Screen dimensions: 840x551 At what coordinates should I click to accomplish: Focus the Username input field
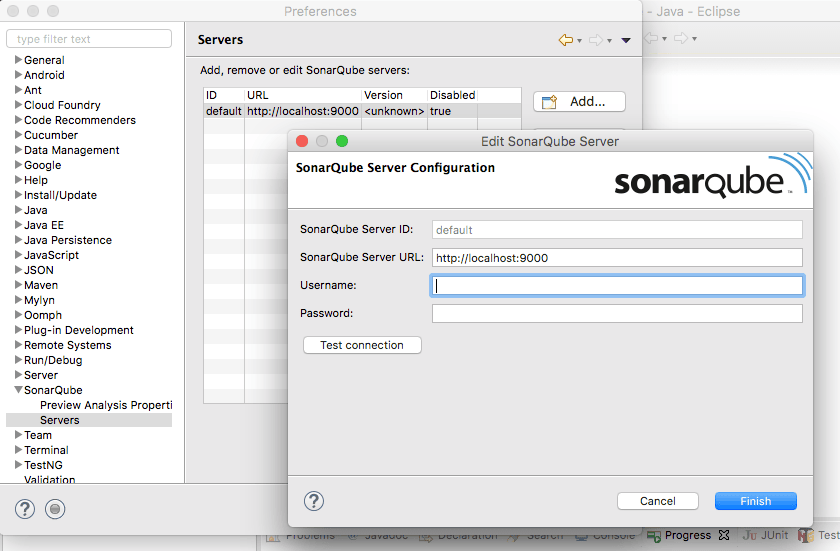click(x=617, y=285)
